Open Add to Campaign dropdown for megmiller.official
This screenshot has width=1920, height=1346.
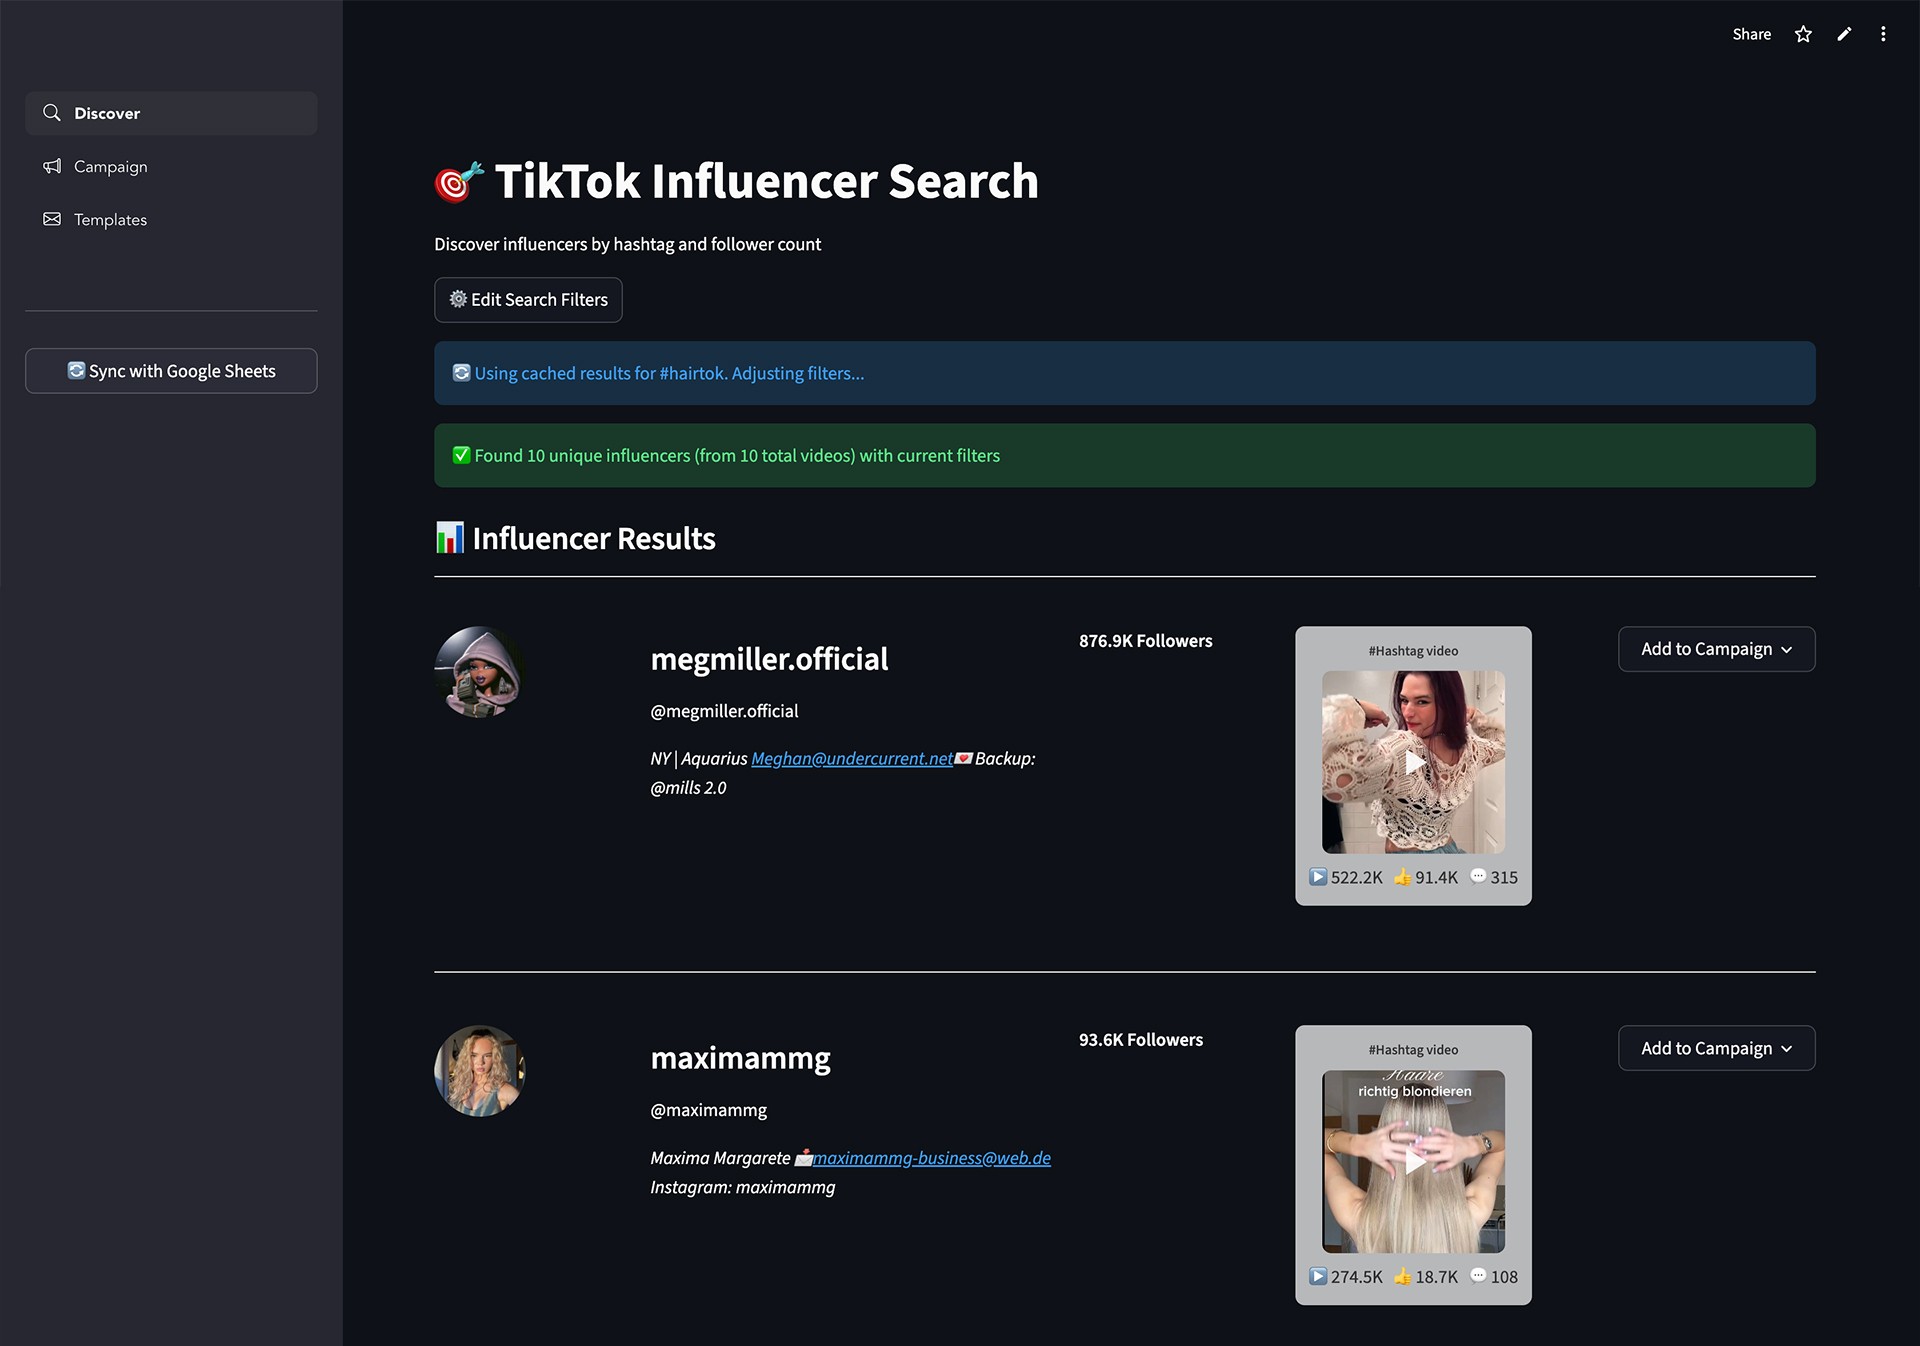1716,649
